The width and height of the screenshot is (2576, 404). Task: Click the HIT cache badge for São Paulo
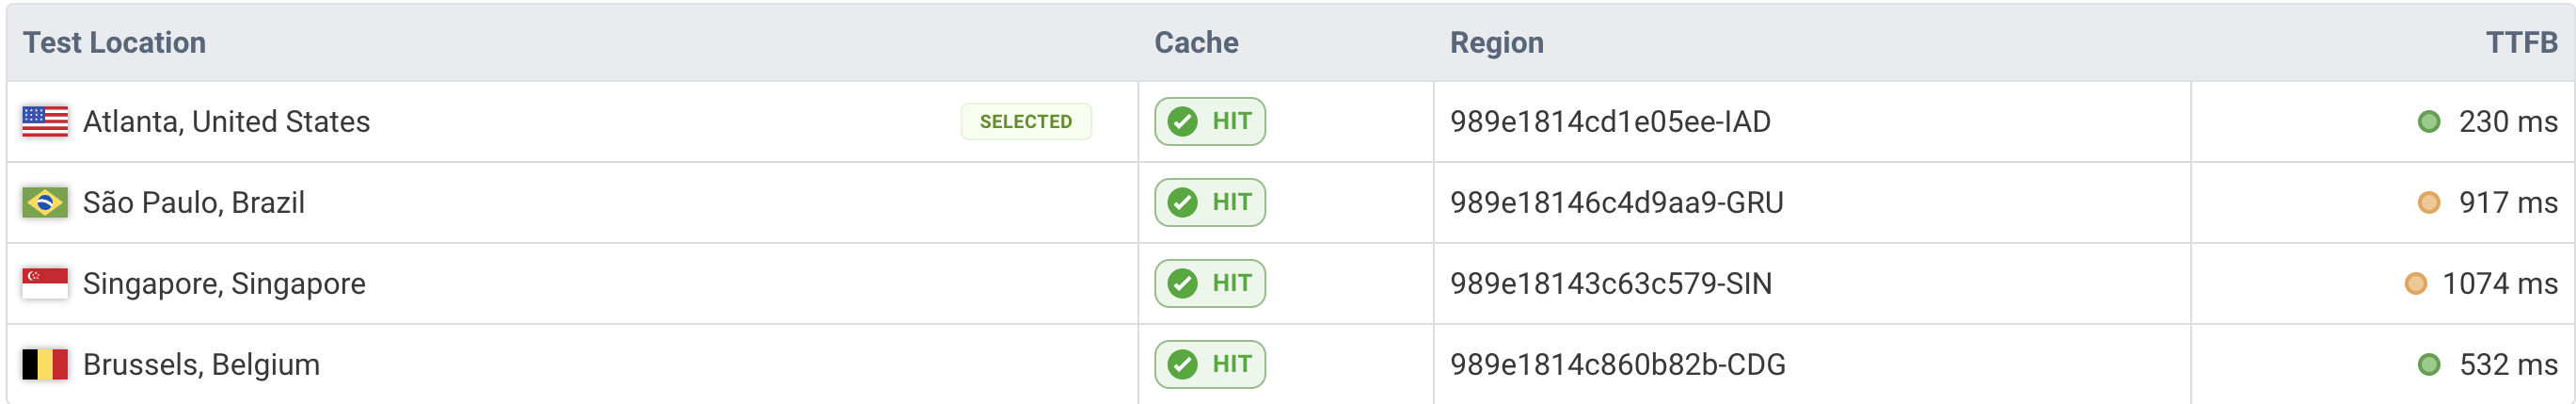[x=1209, y=203]
